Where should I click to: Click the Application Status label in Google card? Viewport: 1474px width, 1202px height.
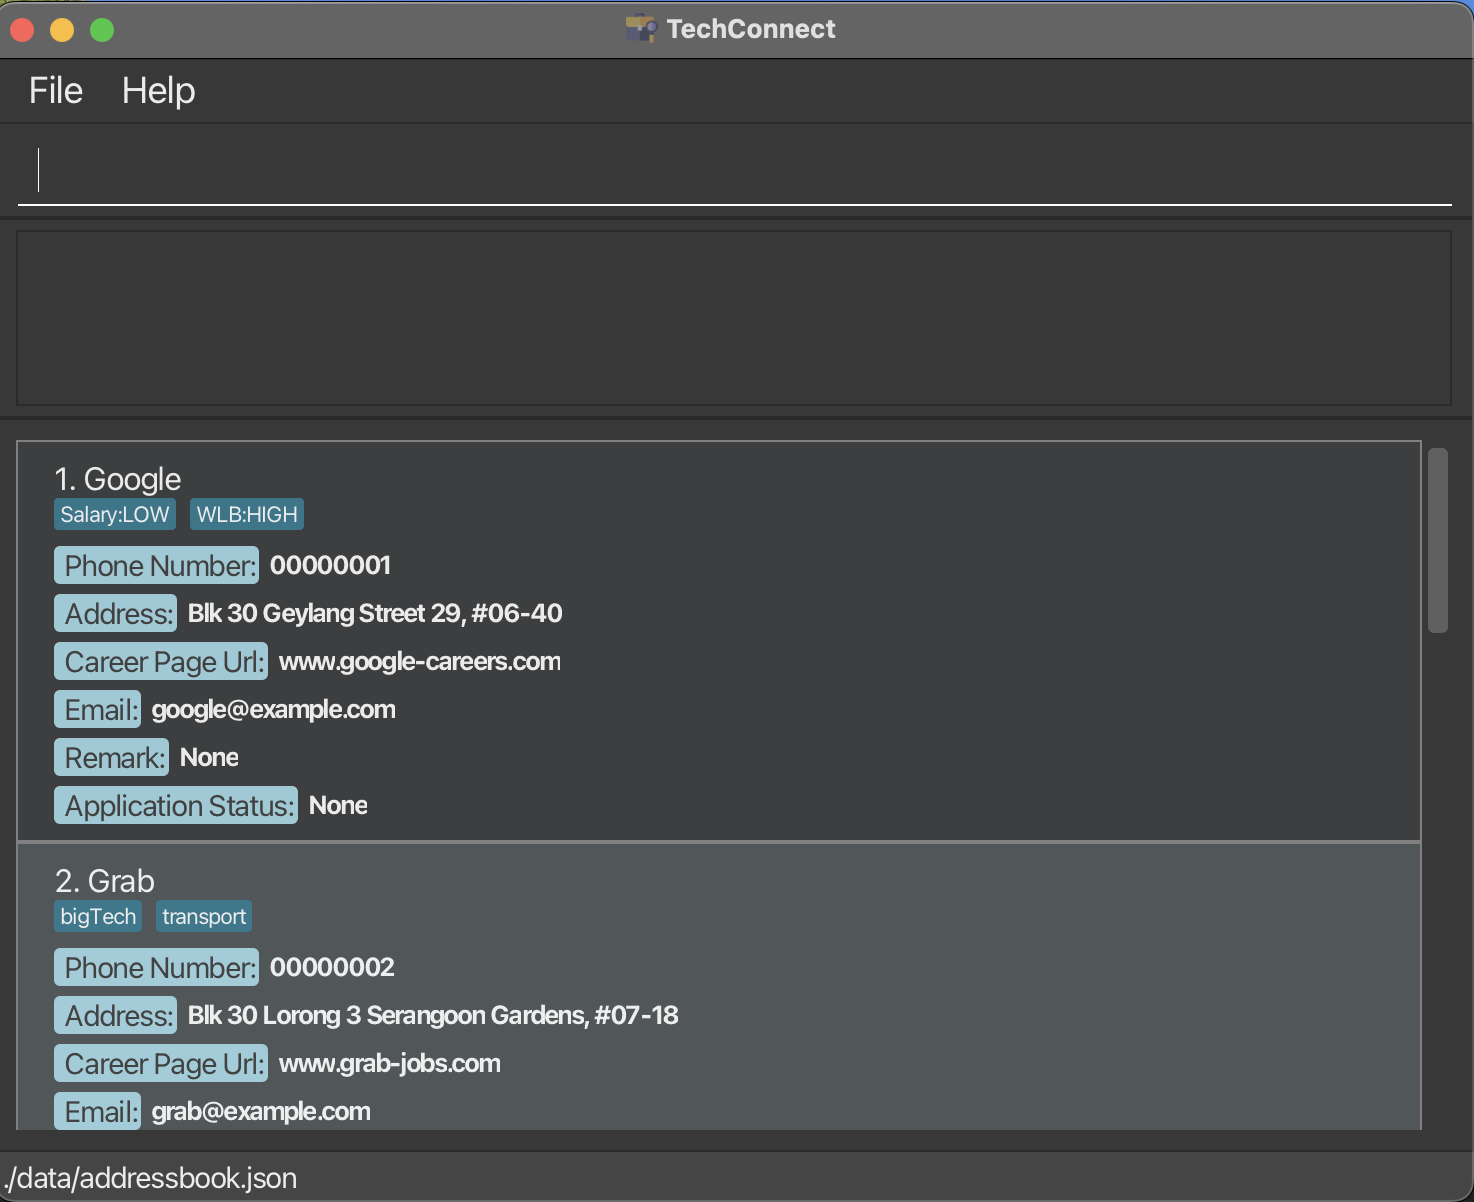[x=176, y=805]
